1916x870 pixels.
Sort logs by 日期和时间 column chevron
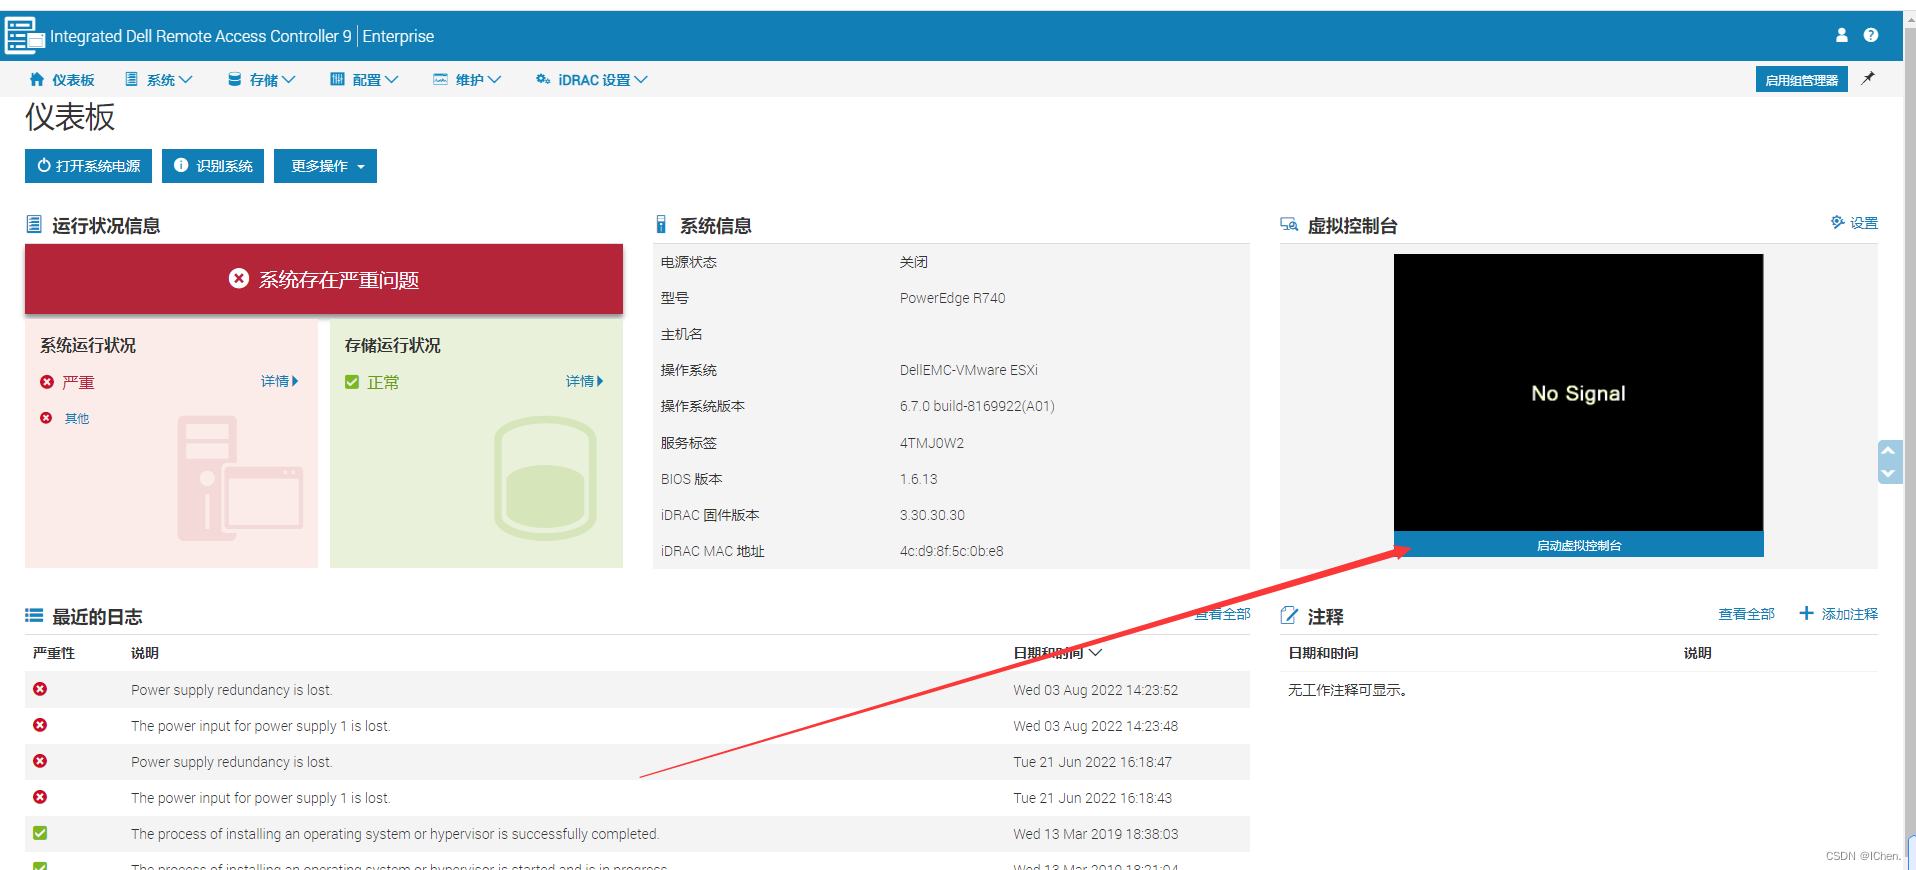click(x=1095, y=653)
